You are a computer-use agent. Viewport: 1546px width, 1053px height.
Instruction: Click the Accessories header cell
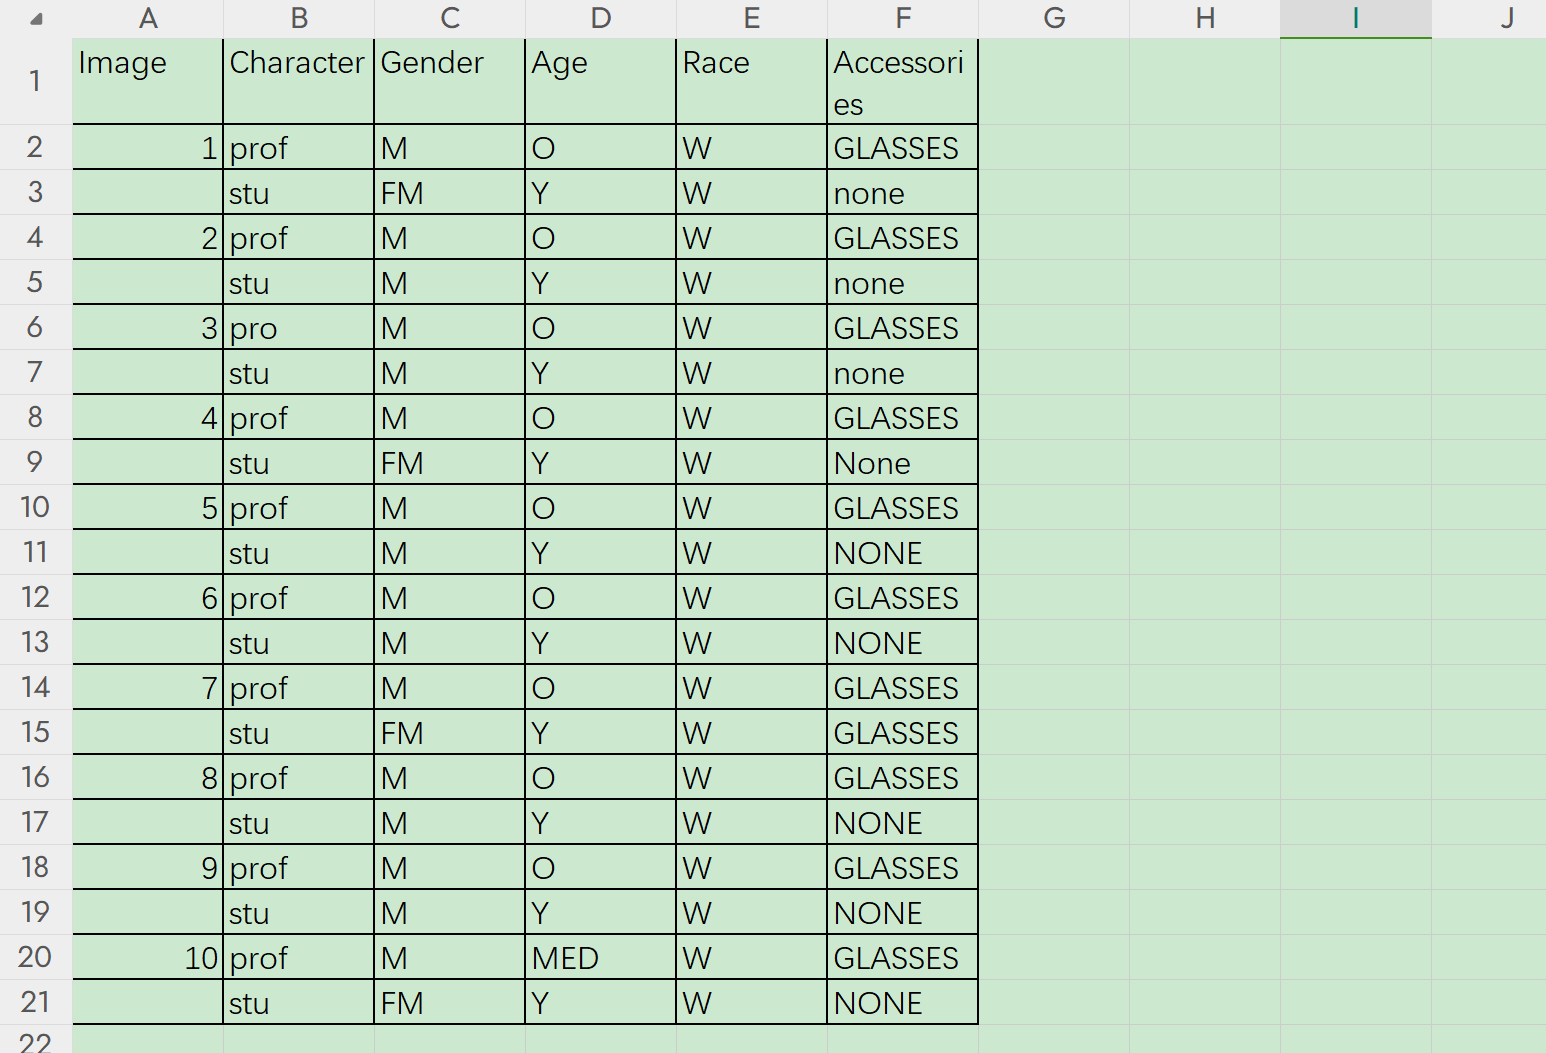902,82
